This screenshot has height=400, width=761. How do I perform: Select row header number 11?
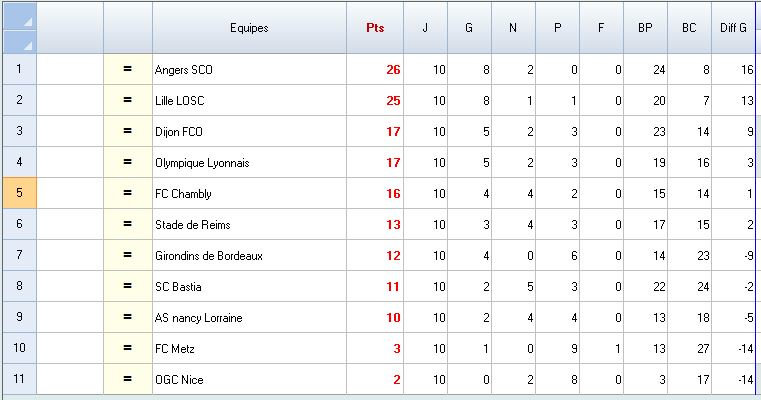point(18,380)
